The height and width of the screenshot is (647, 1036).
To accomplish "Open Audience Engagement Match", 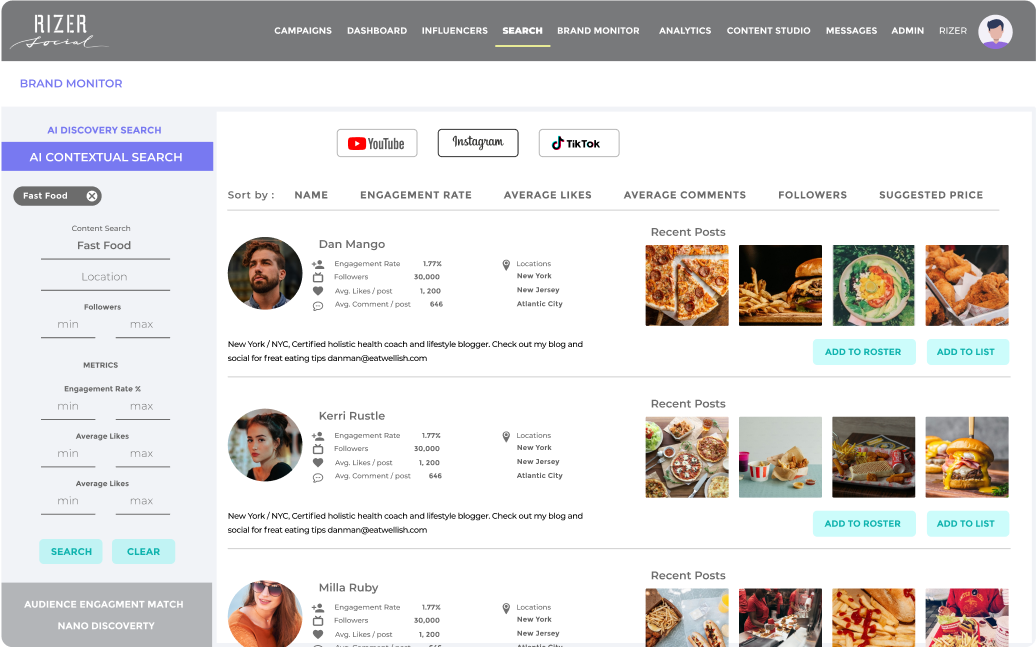I will coord(104,604).
